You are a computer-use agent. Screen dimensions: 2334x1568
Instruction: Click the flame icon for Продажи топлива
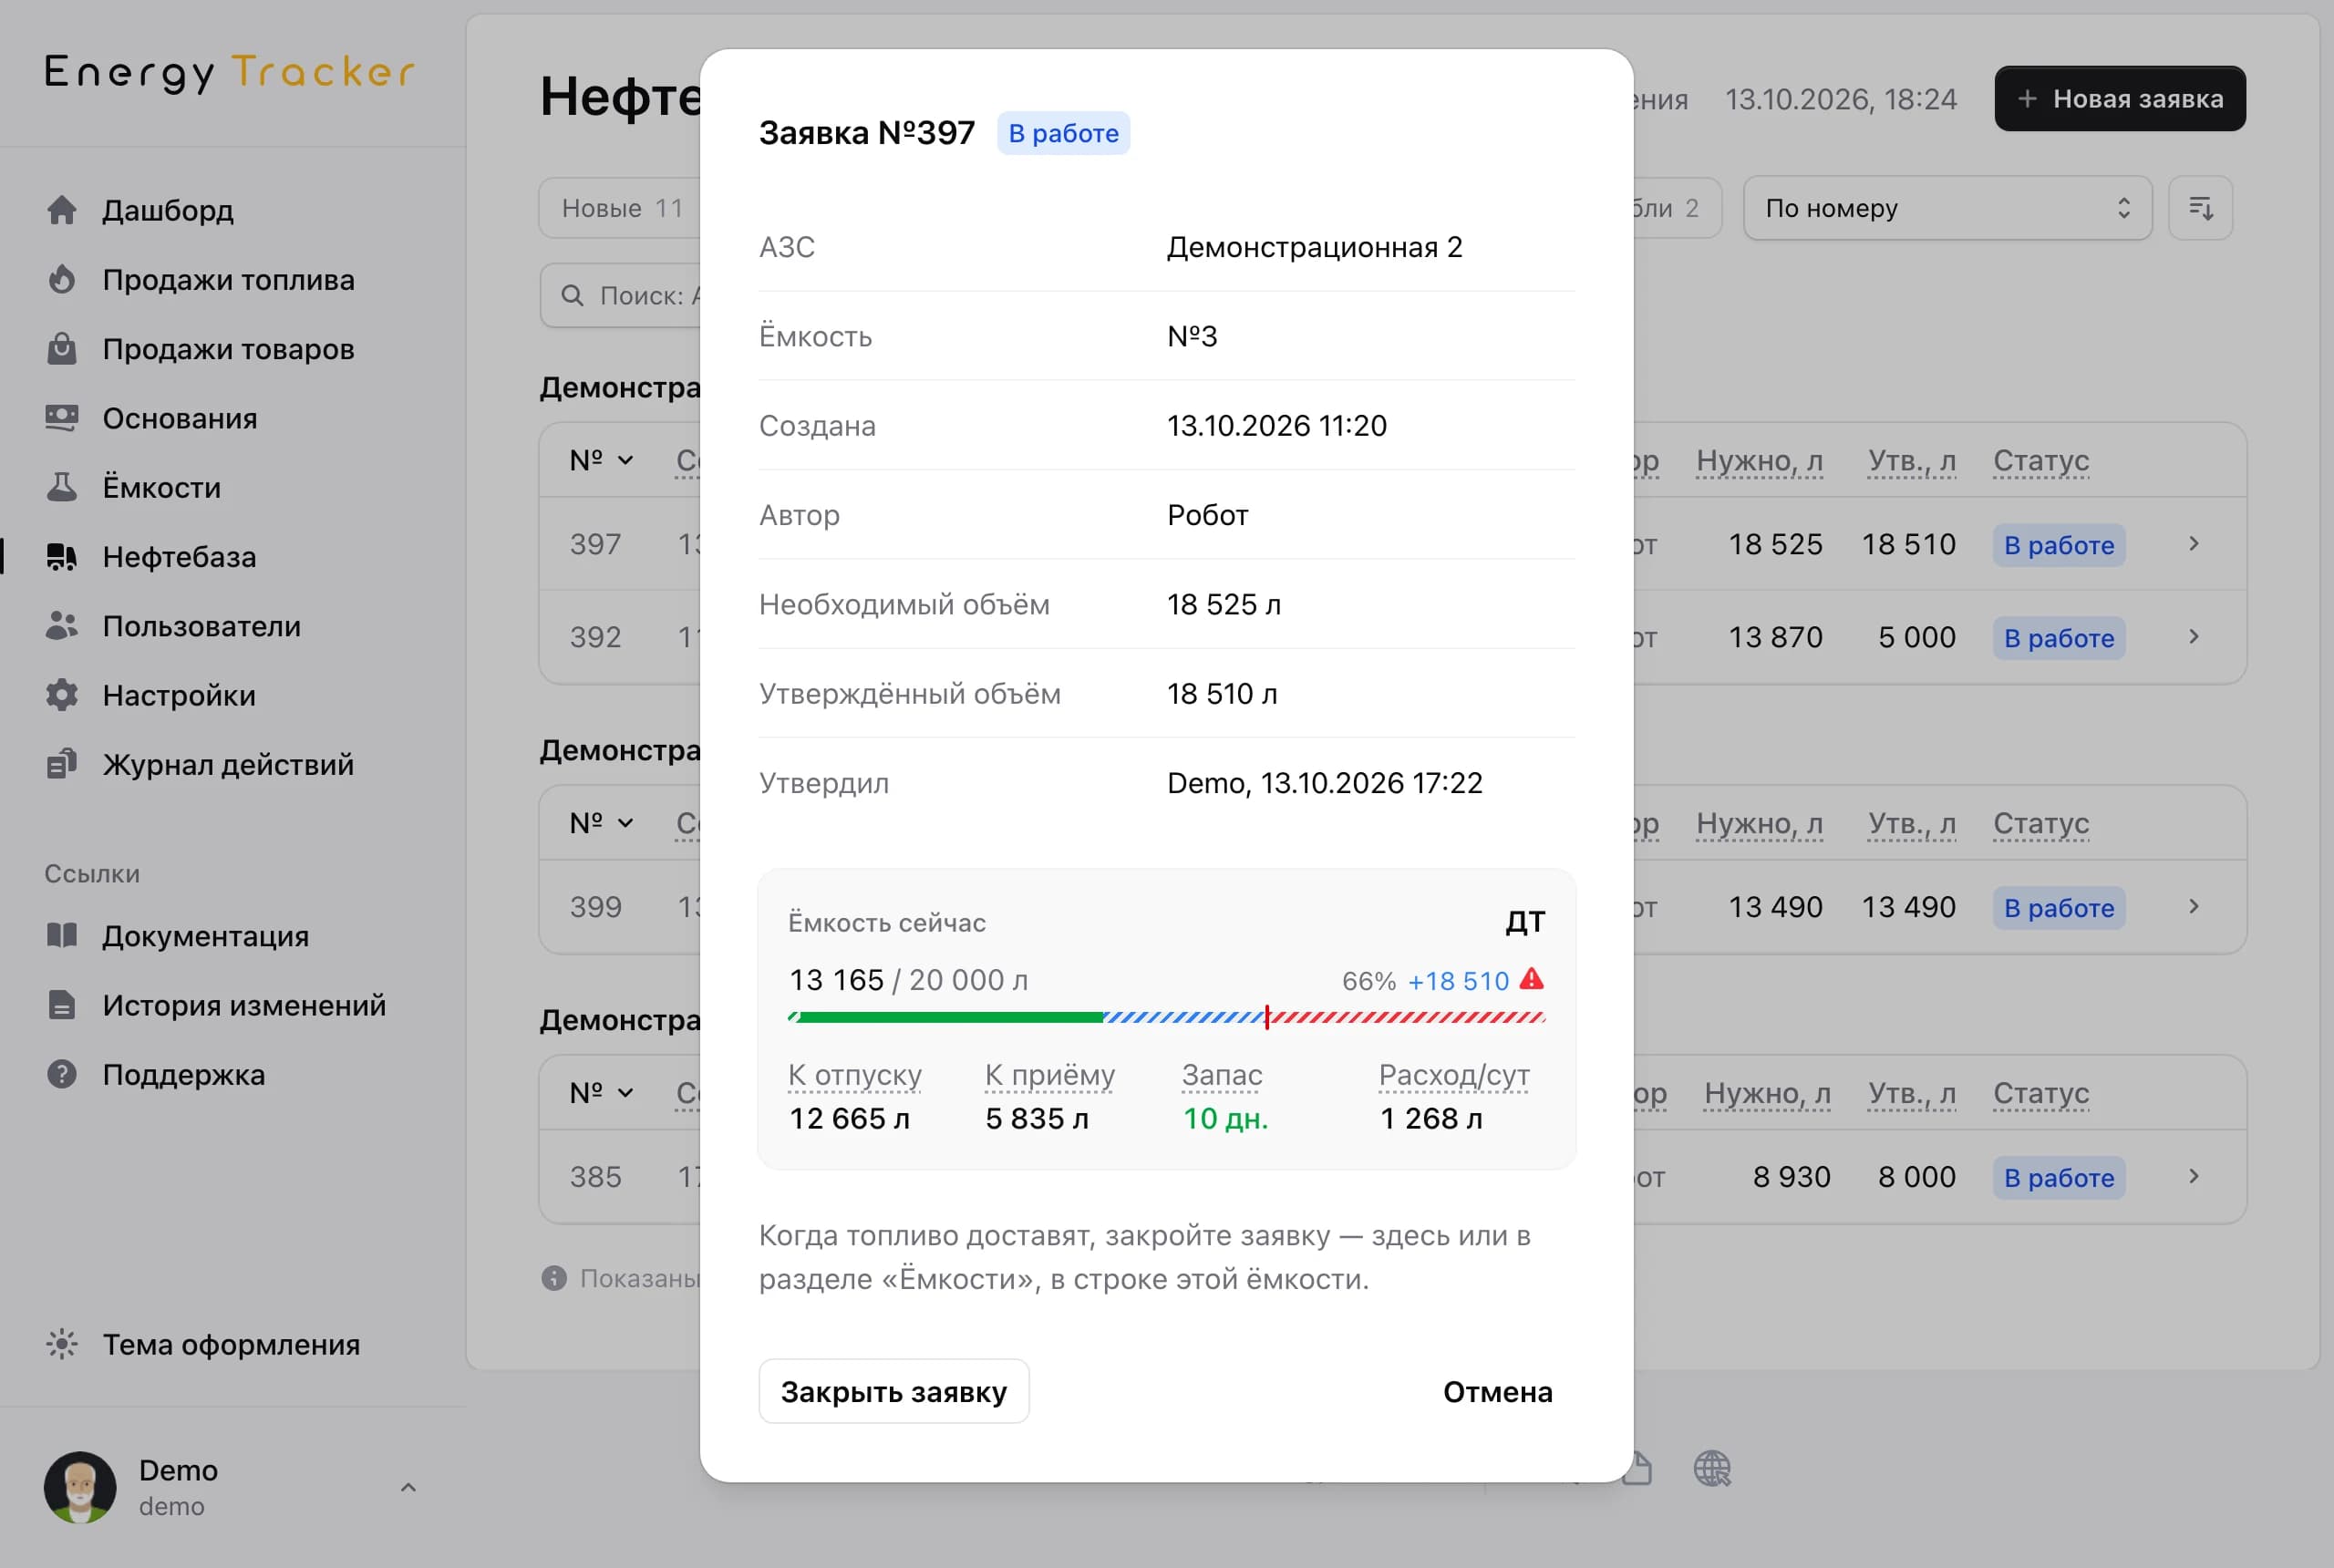pyautogui.click(x=62, y=279)
